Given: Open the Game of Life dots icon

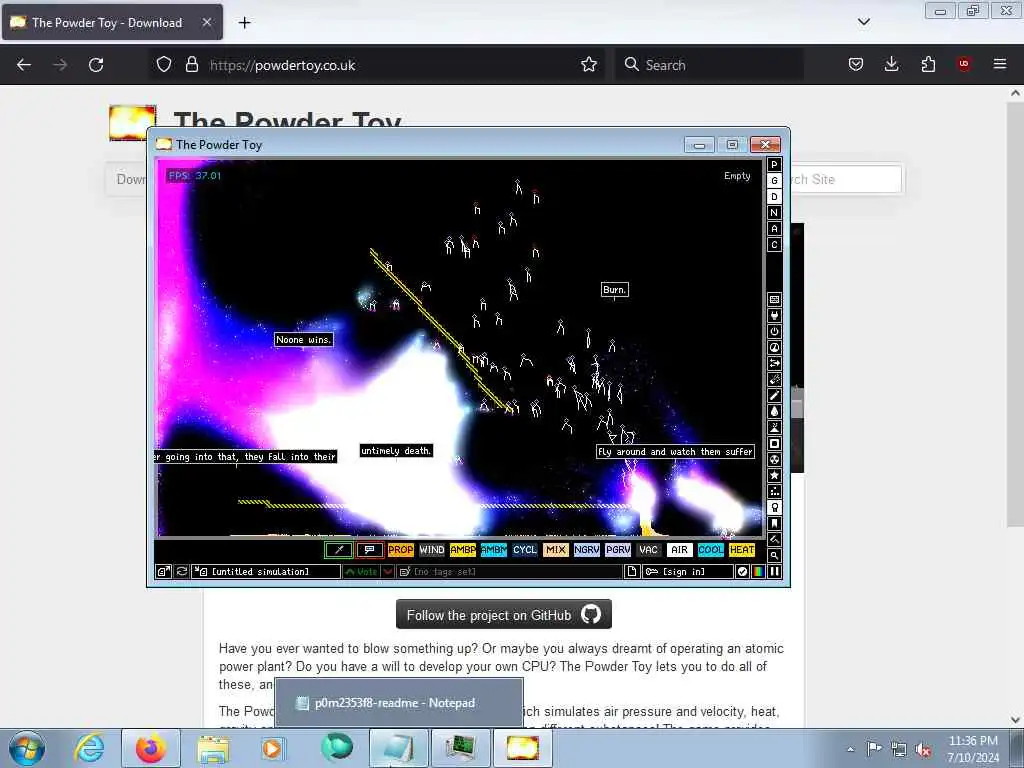Looking at the screenshot, I should [x=774, y=491].
